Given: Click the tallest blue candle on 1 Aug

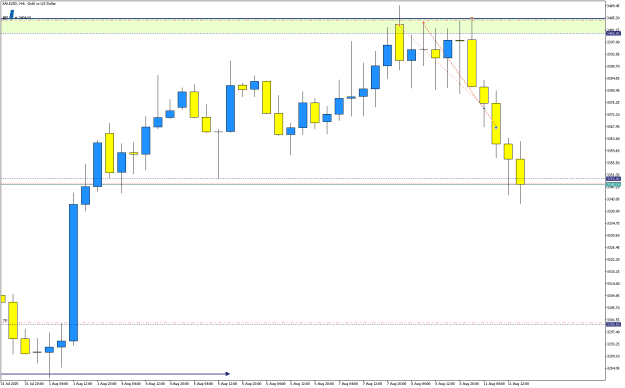Looking at the screenshot, I should (73, 272).
